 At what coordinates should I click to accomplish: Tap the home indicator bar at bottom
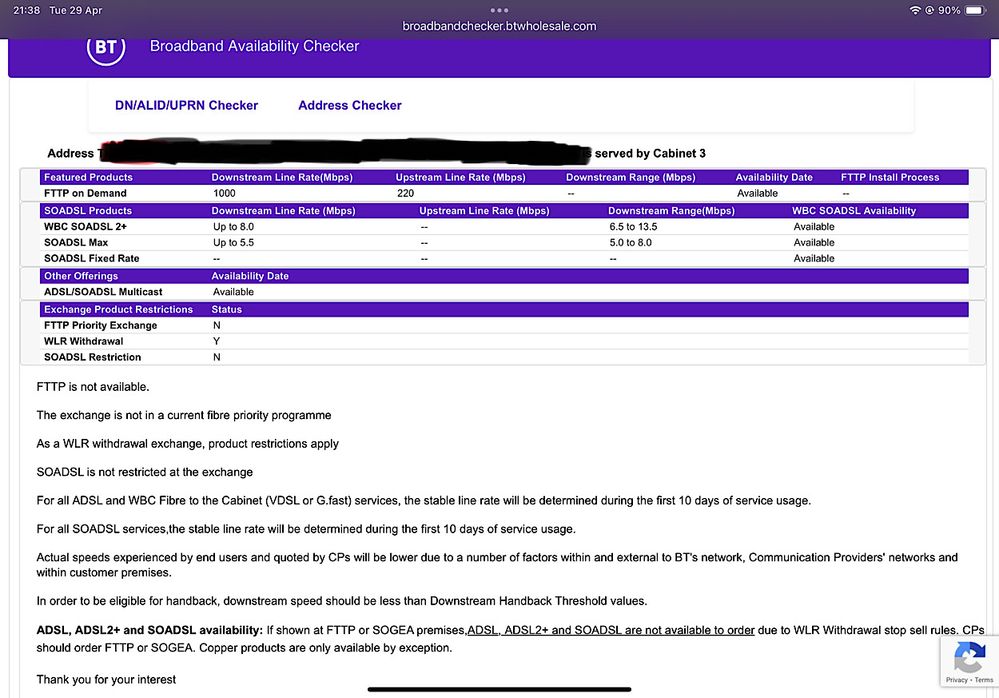[x=499, y=689]
